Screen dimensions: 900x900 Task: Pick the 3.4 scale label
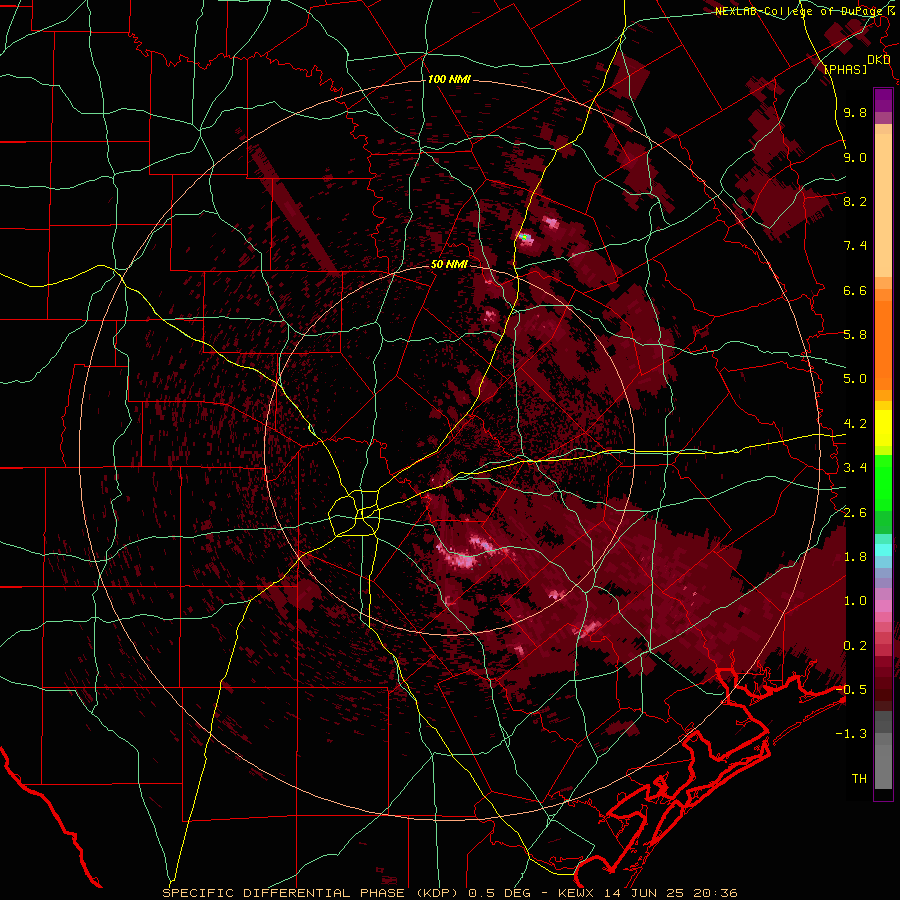tap(855, 468)
